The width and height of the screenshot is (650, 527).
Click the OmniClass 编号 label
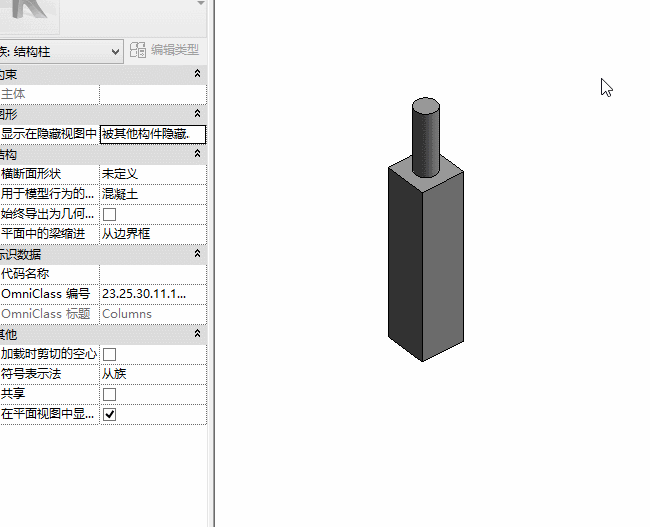click(x=46, y=294)
